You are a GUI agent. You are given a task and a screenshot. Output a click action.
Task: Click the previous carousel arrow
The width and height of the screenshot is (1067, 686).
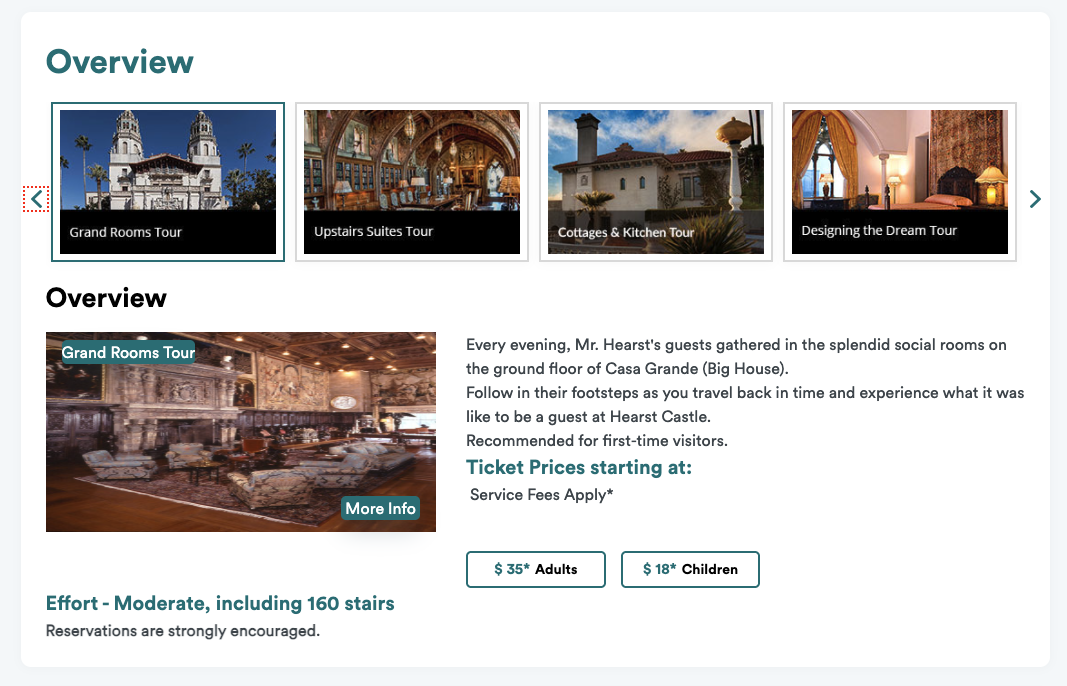coord(36,199)
